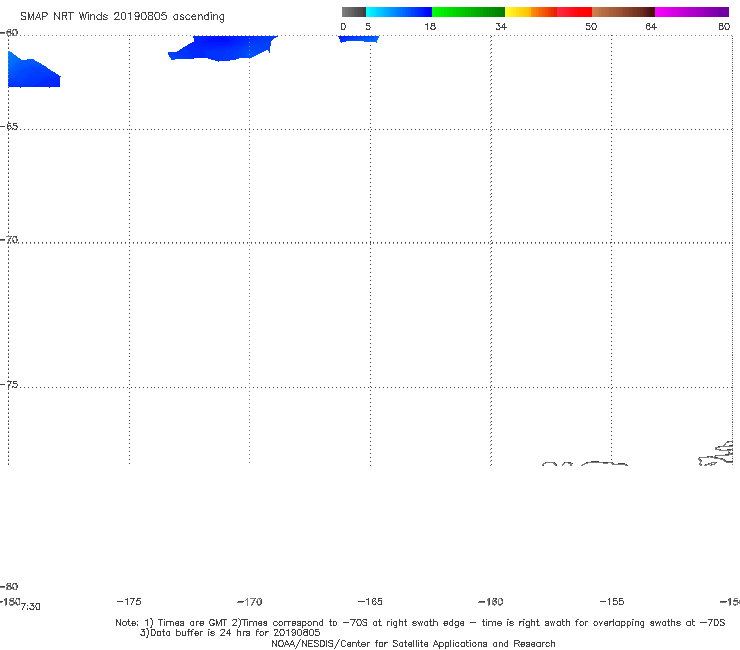
Task: Select the green segment of the colorbar
Action: point(468,12)
